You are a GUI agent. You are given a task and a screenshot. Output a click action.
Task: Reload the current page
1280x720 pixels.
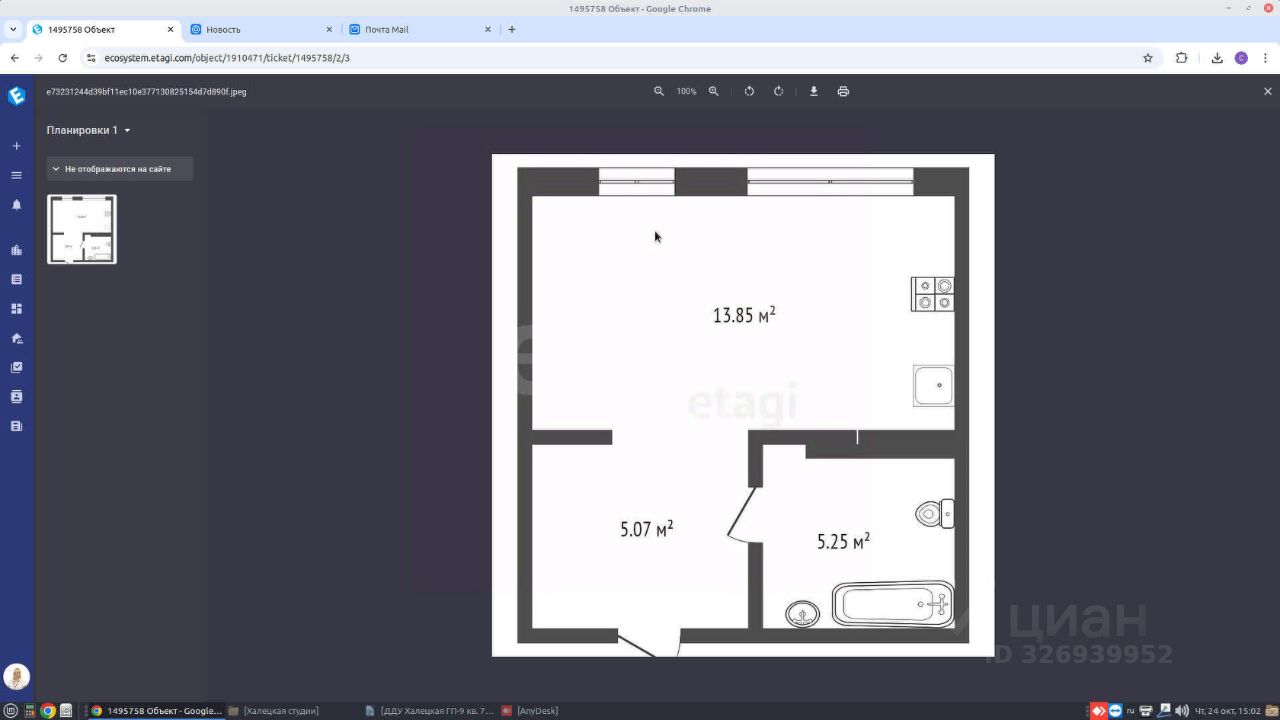(62, 58)
